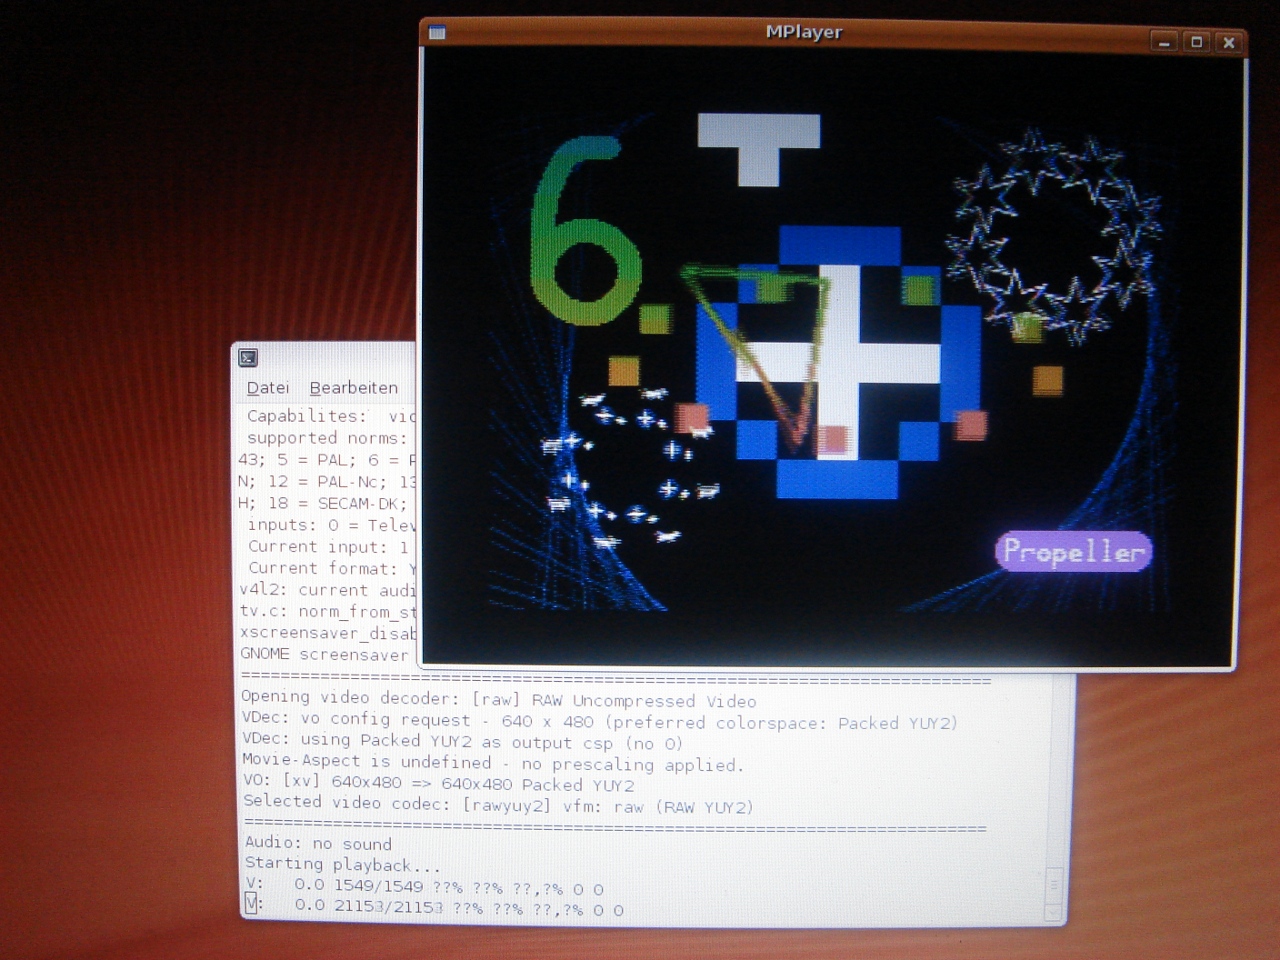Open the MPlayer window menu icon
The height and width of the screenshot is (960, 1280).
tap(437, 33)
